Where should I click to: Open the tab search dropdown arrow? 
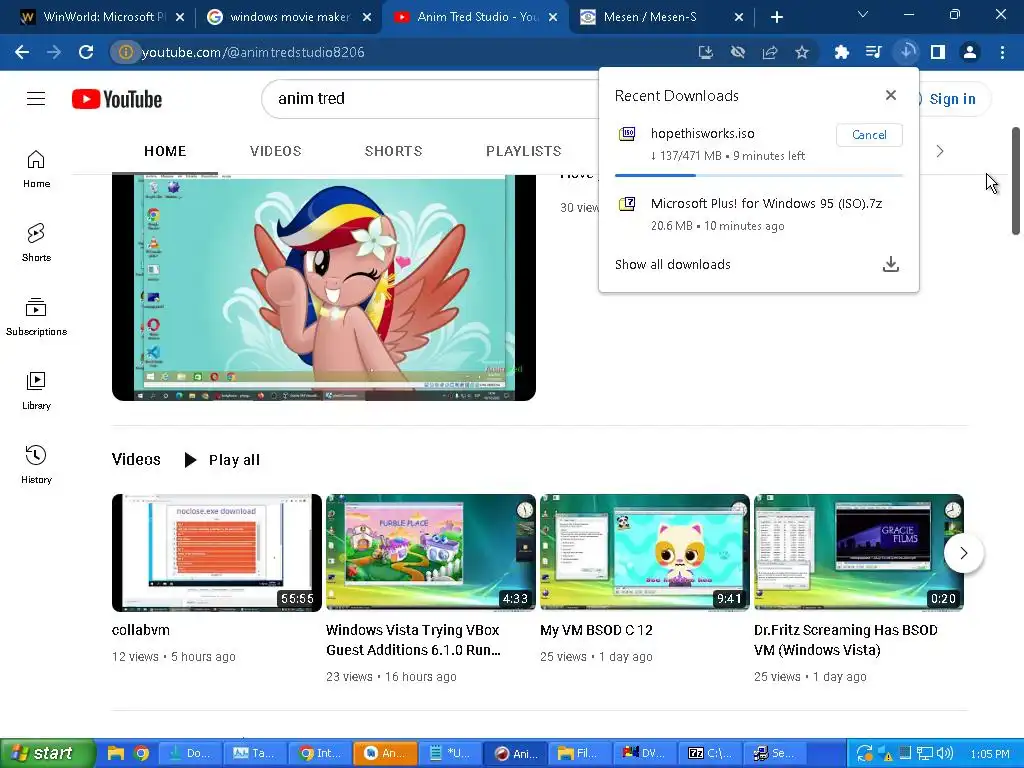tap(863, 14)
